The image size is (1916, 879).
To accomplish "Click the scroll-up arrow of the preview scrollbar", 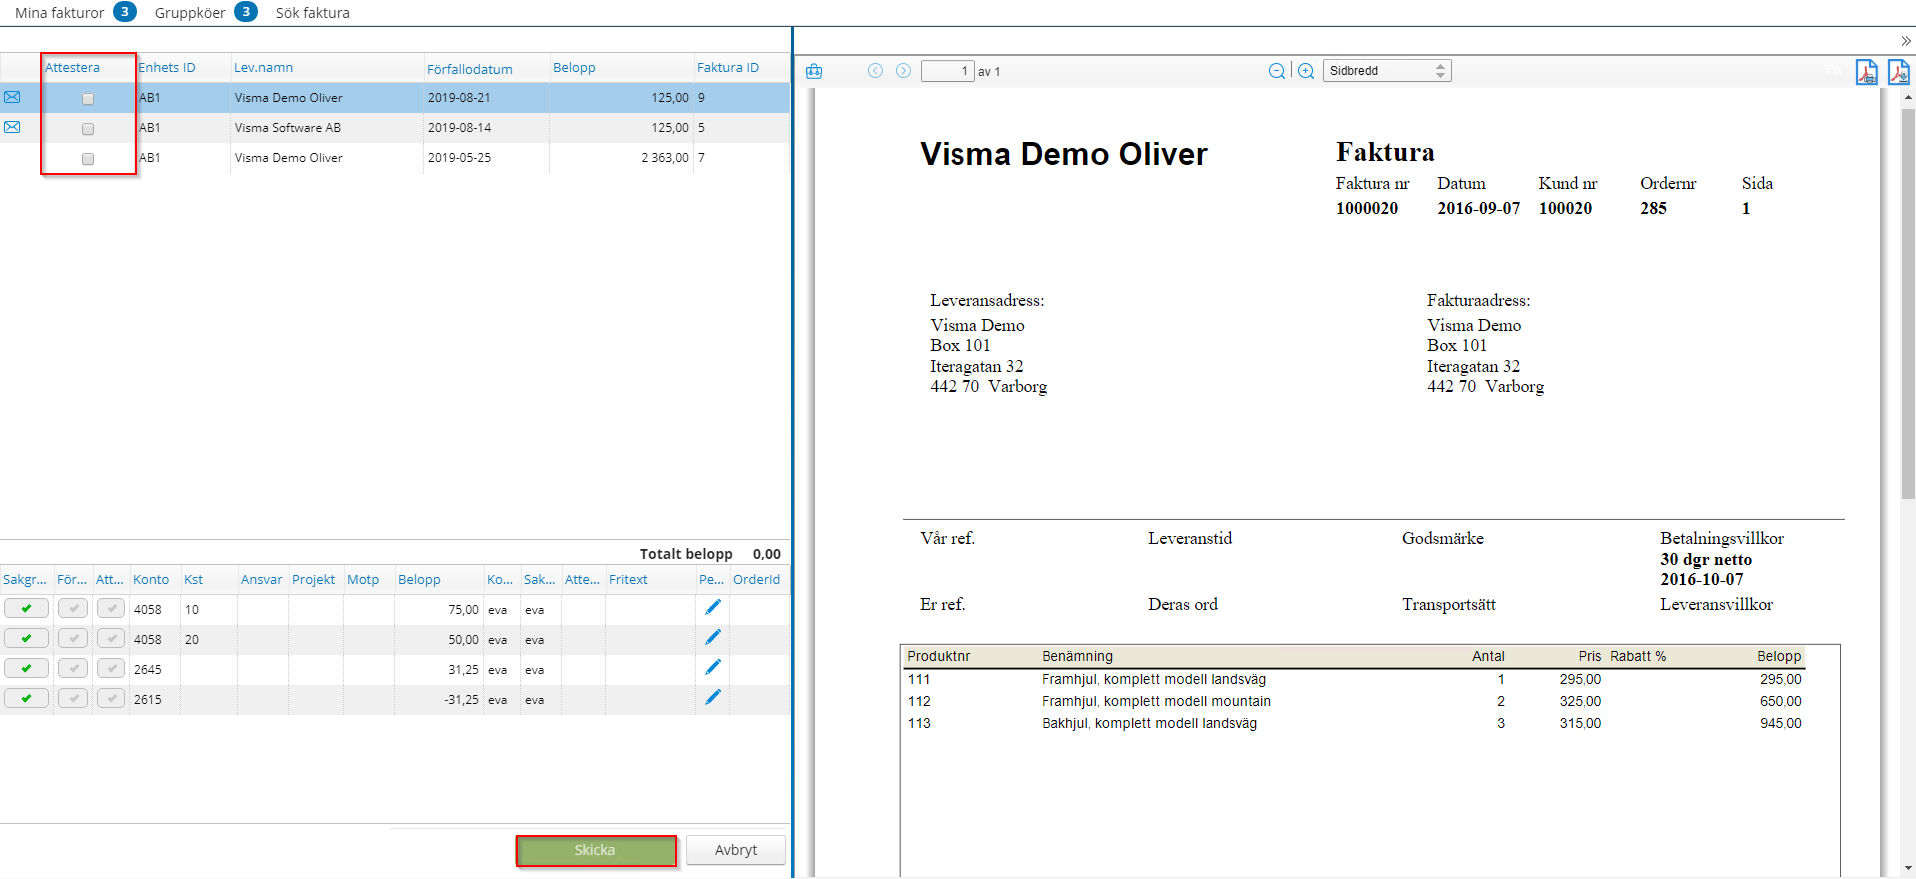I will tap(1907, 97).
